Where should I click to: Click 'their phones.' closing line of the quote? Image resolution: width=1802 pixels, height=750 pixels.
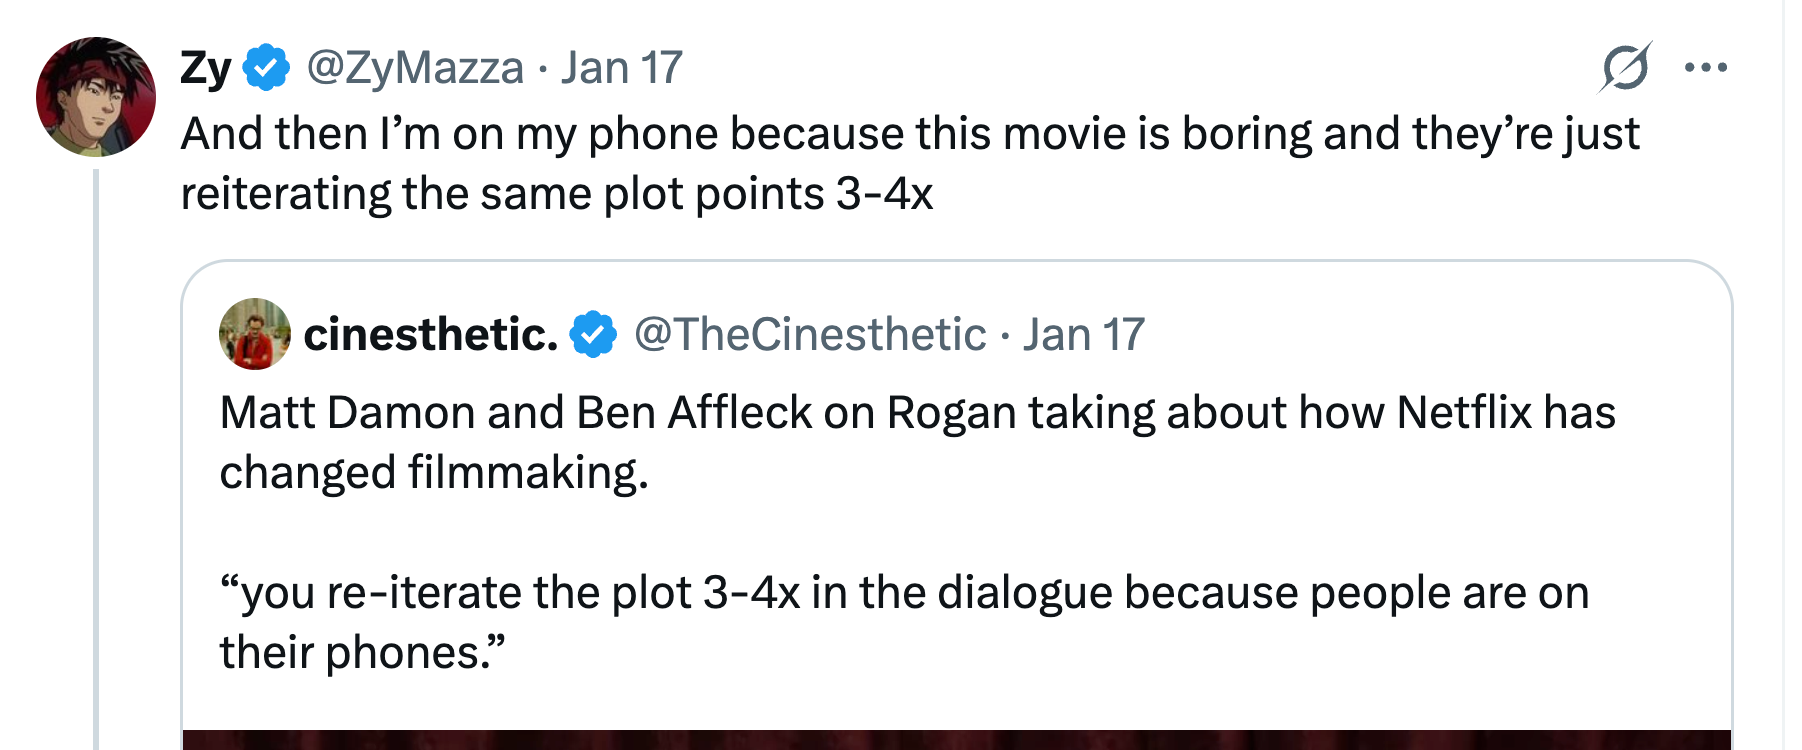363,652
